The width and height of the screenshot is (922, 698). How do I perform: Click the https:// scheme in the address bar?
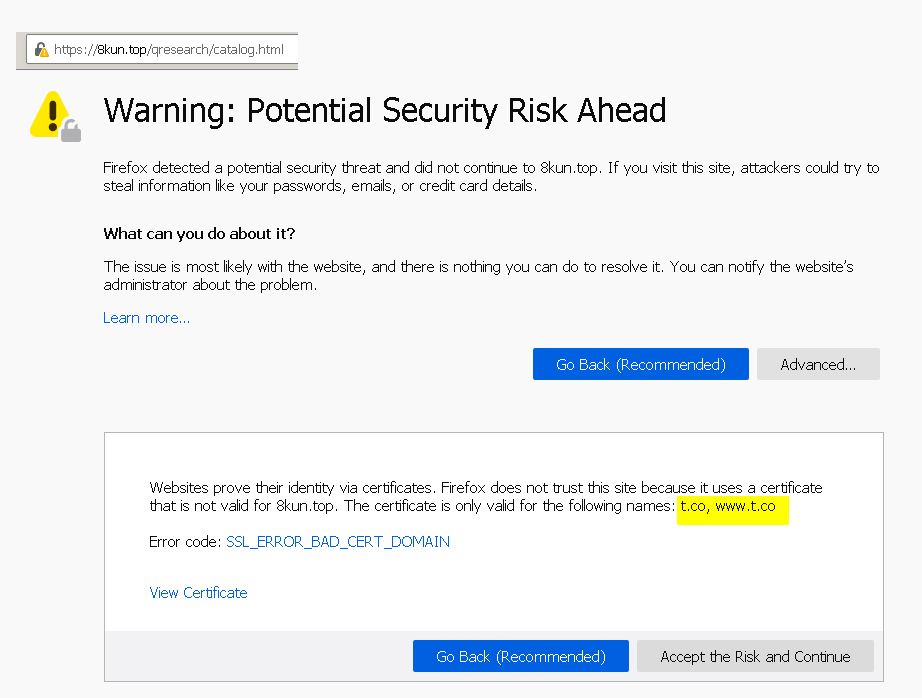pyautogui.click(x=75, y=49)
